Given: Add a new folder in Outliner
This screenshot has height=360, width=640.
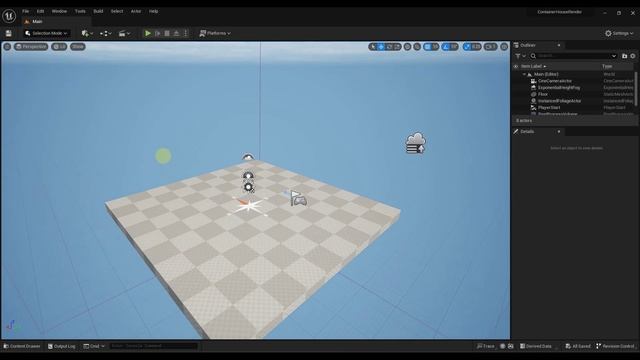Looking at the screenshot, I should click(x=624, y=56).
